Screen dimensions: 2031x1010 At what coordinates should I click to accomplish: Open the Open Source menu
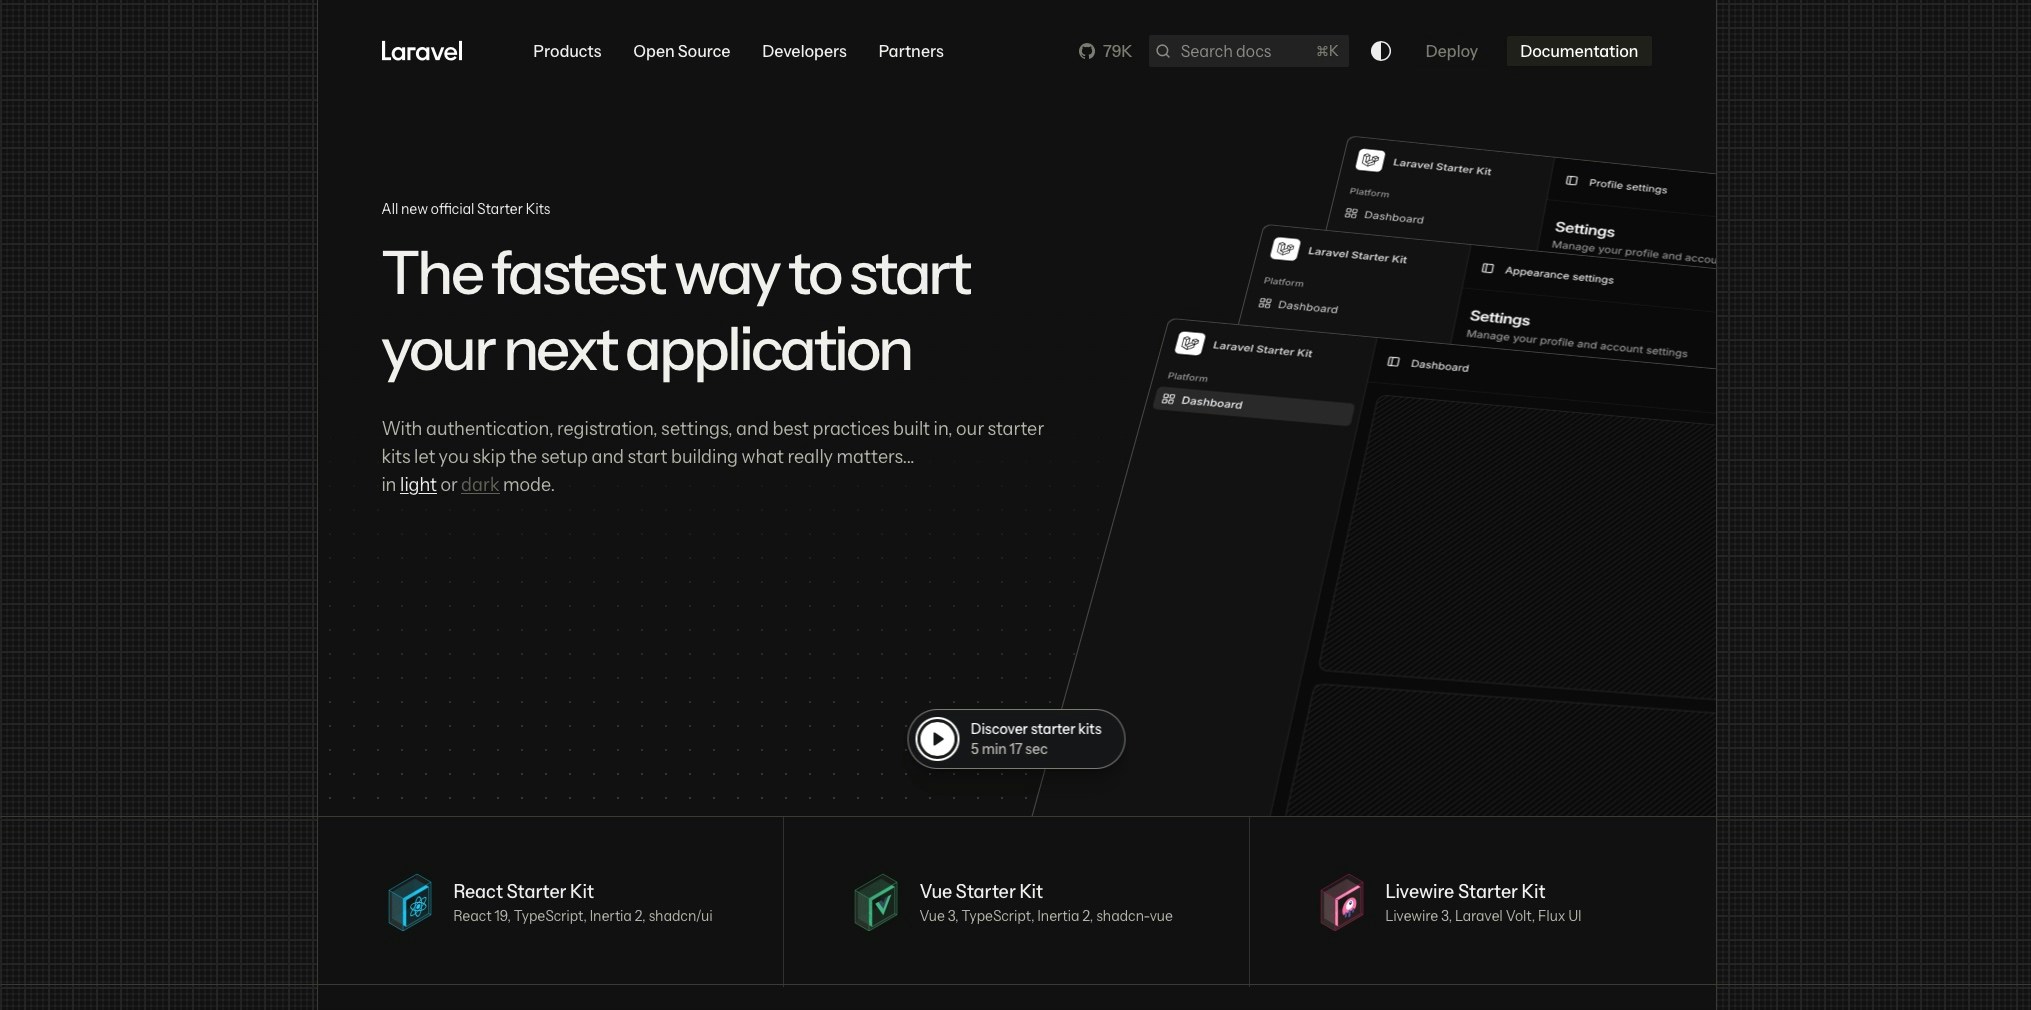681,51
